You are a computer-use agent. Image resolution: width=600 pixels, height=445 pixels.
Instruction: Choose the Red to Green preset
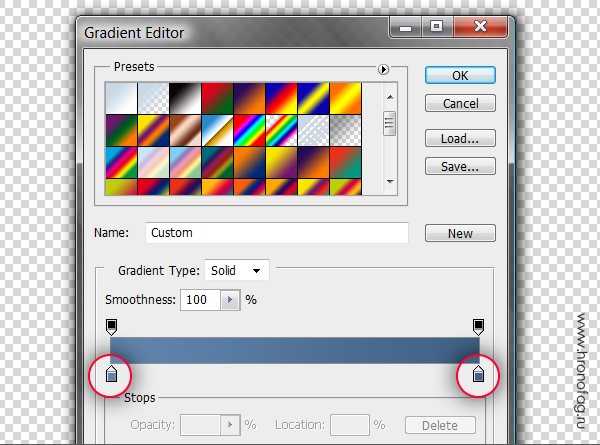click(217, 98)
